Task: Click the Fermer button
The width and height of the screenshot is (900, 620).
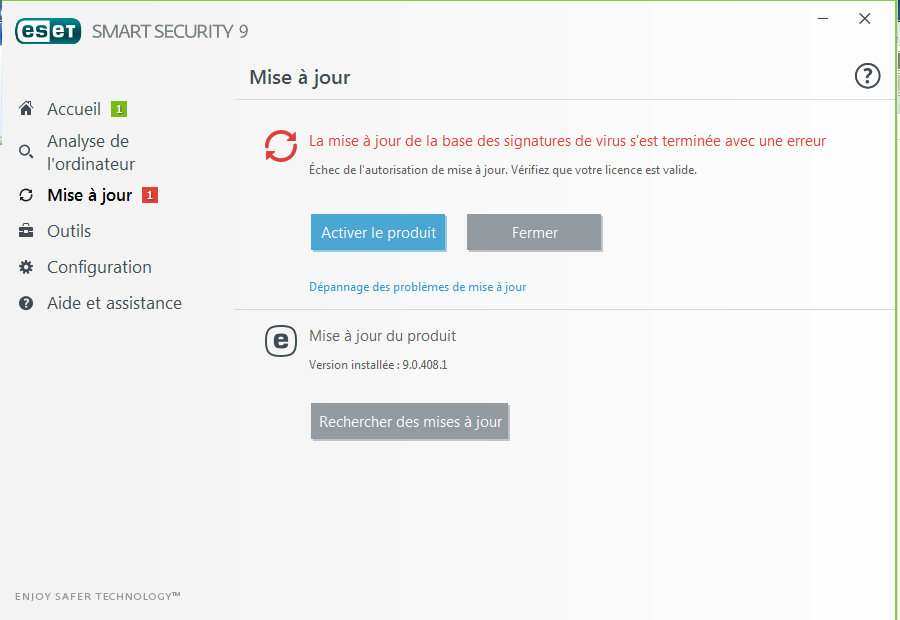Action: 534,232
